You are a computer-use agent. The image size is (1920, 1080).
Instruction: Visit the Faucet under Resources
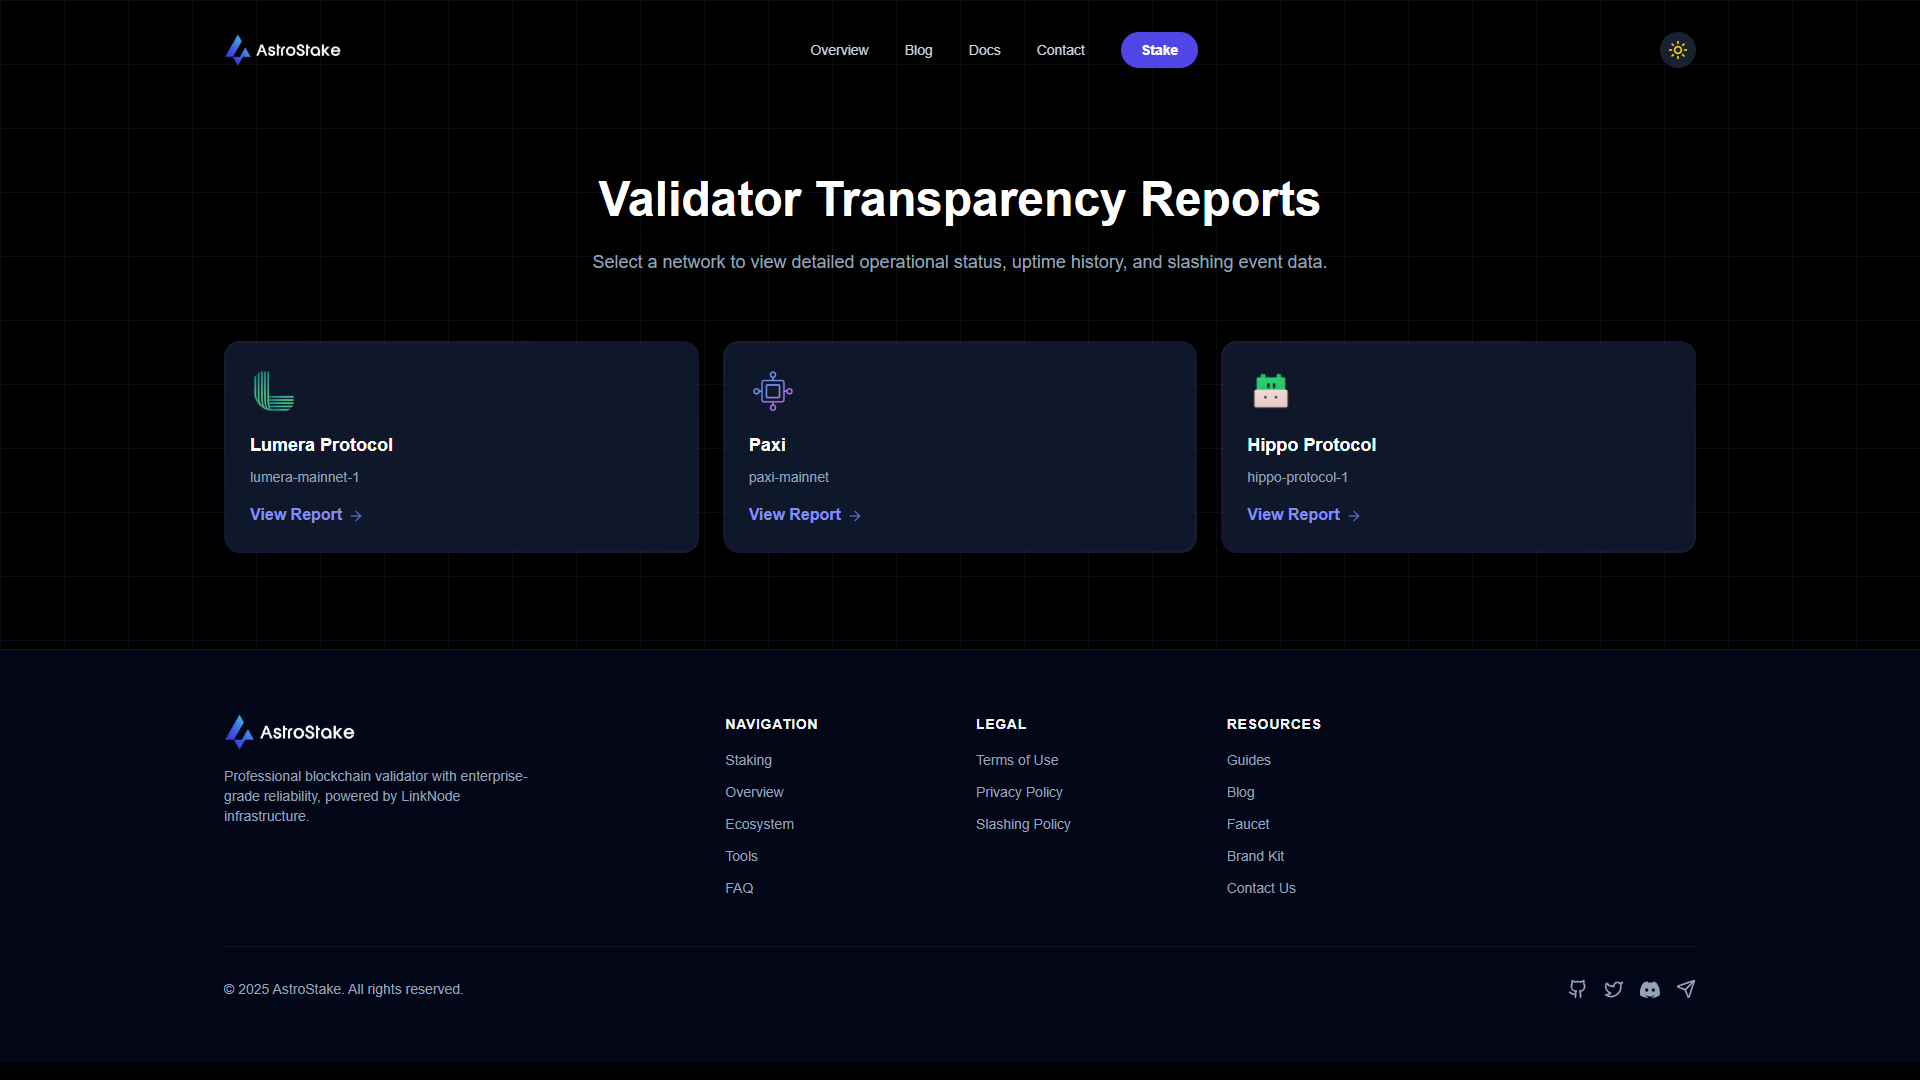coord(1247,824)
